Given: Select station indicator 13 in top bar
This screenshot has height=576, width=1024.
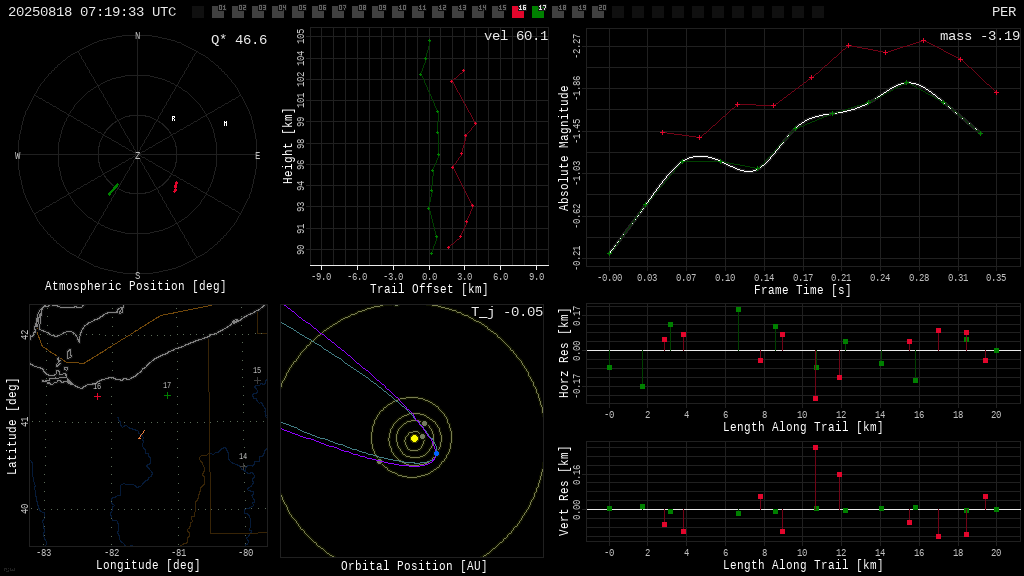Looking at the screenshot, I should tap(458, 11).
